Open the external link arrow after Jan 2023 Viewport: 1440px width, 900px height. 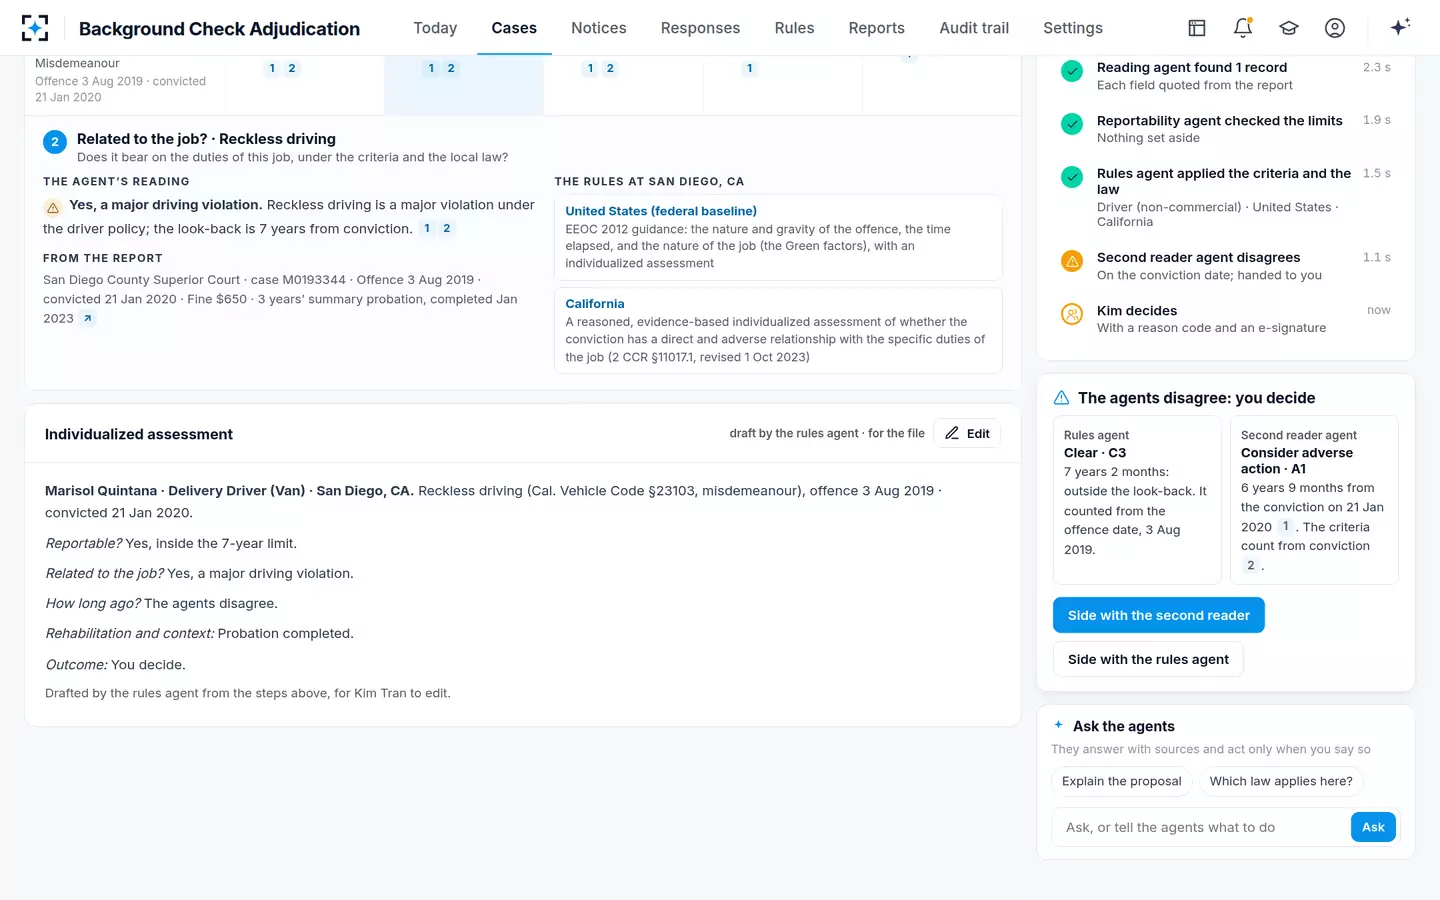point(87,319)
